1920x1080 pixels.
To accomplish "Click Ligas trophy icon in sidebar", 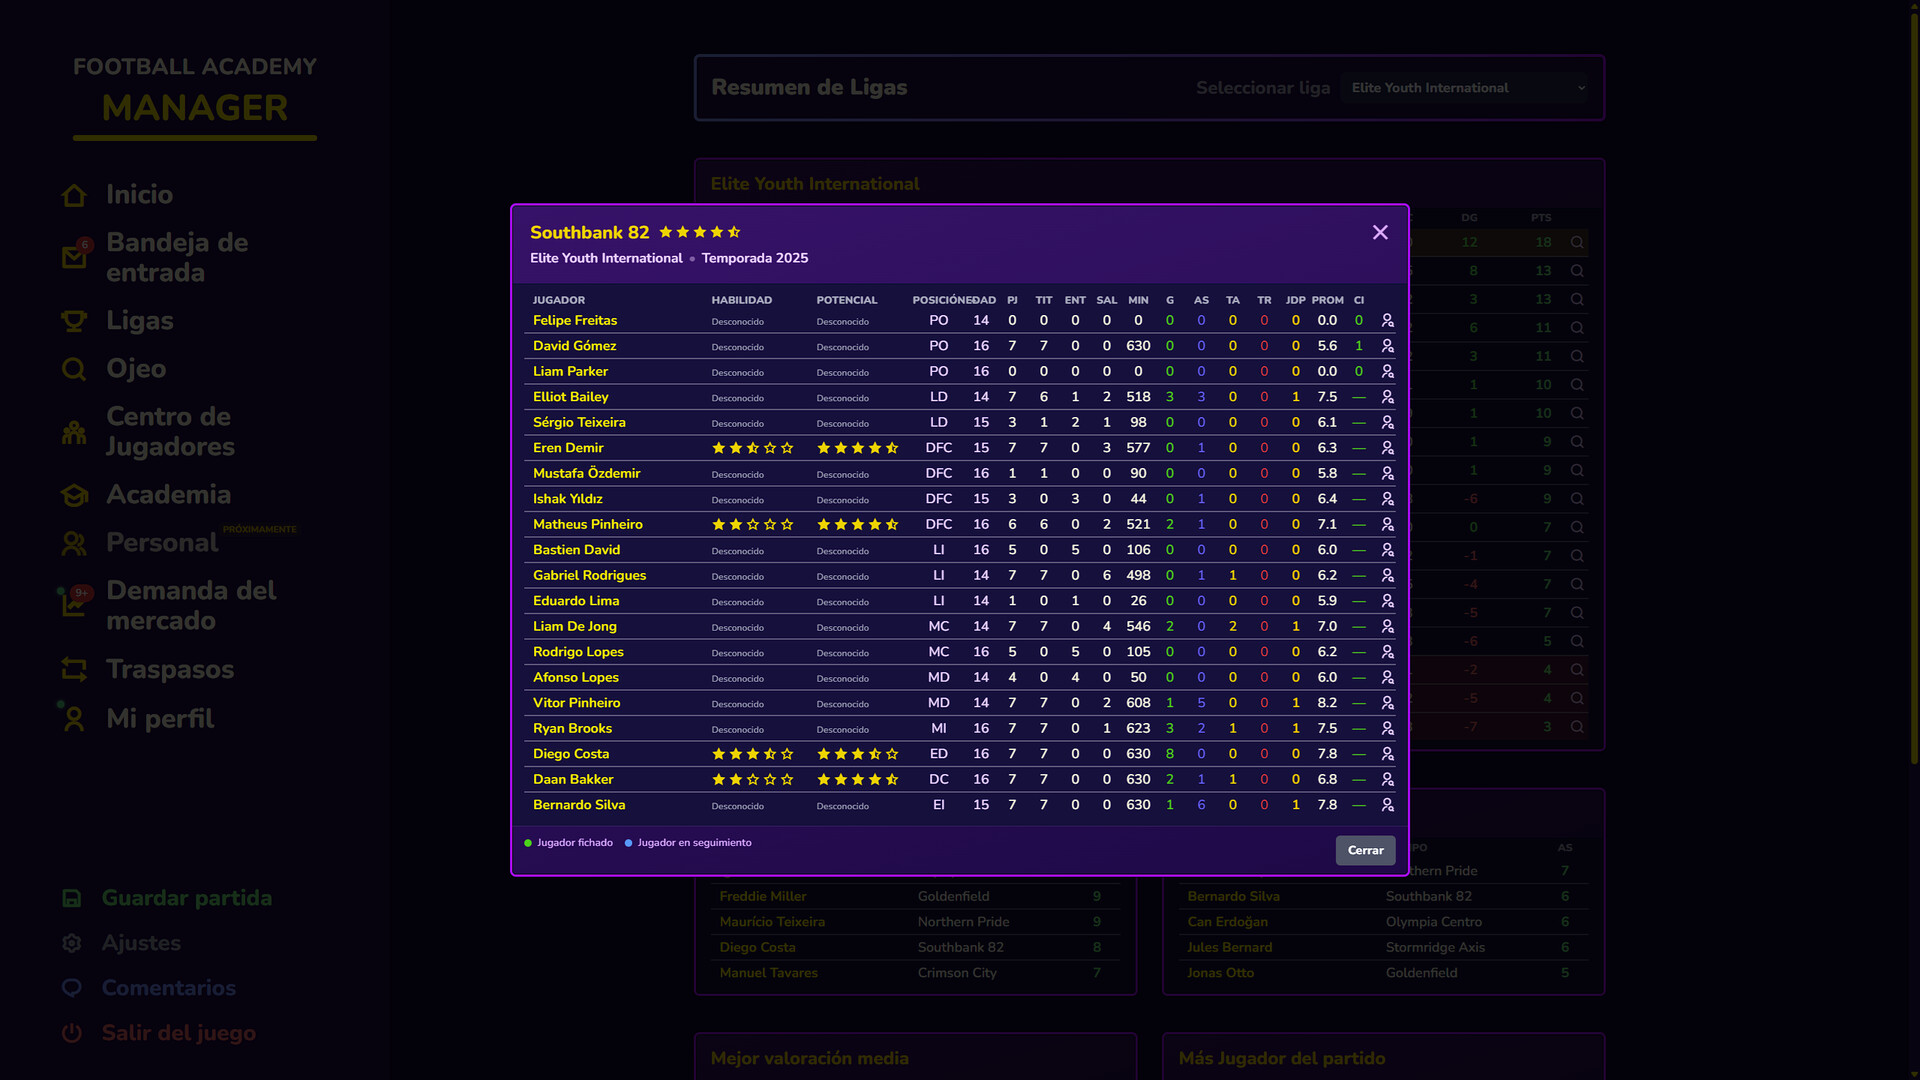I will point(74,321).
